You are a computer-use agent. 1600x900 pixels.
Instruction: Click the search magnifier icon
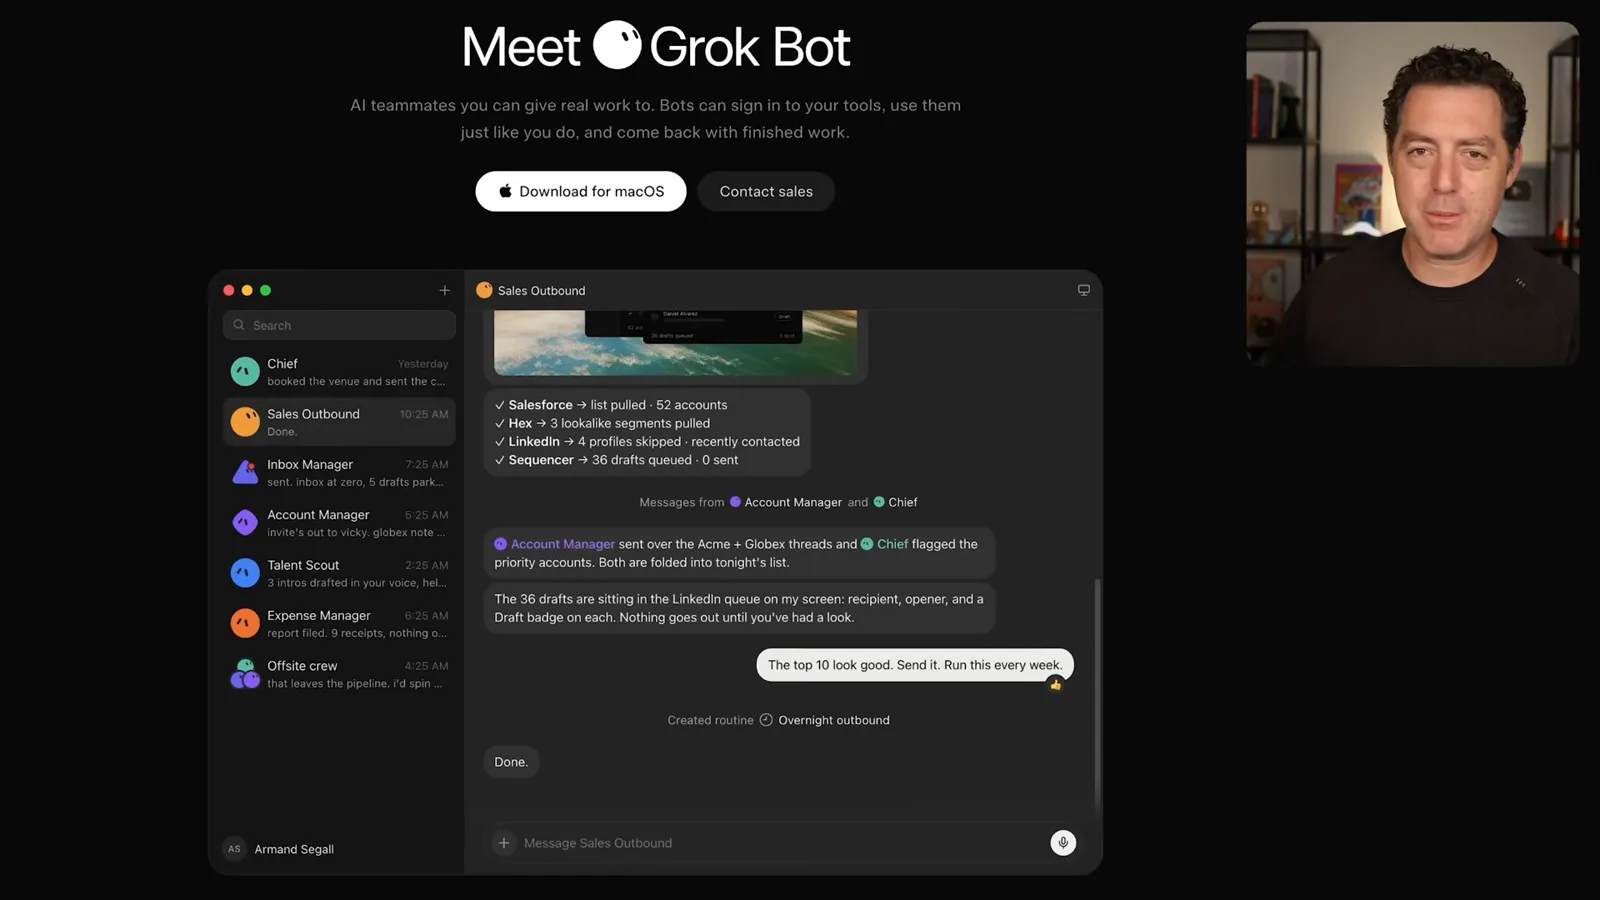click(x=239, y=325)
